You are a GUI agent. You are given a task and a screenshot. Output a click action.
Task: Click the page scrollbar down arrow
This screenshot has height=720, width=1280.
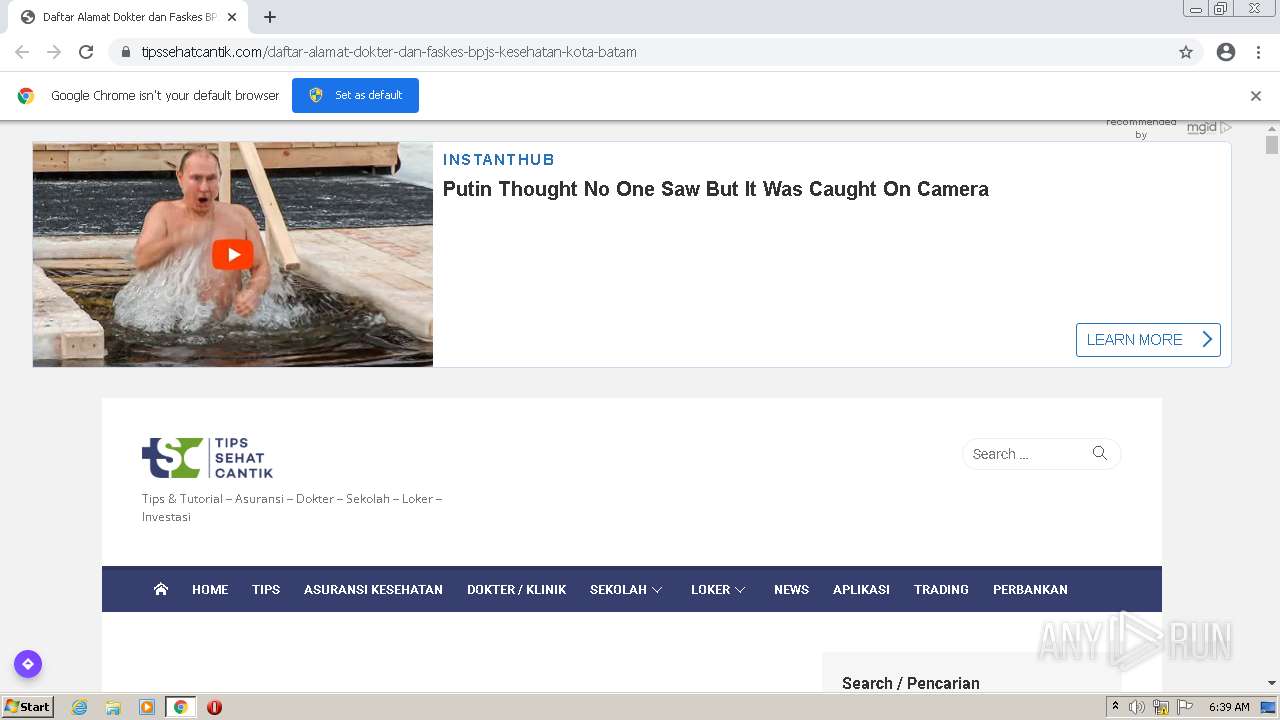(1272, 683)
